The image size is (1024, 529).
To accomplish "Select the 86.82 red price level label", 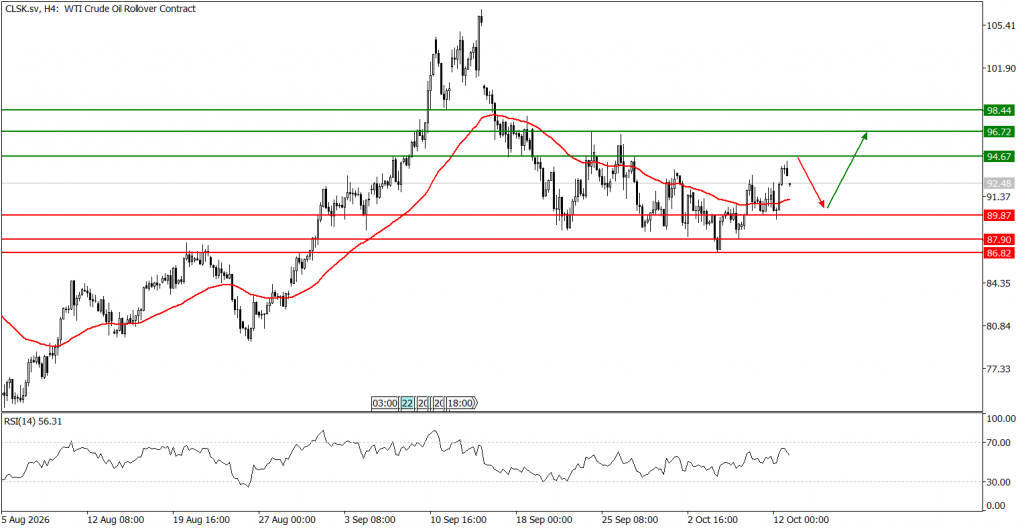I will pyautogui.click(x=999, y=253).
